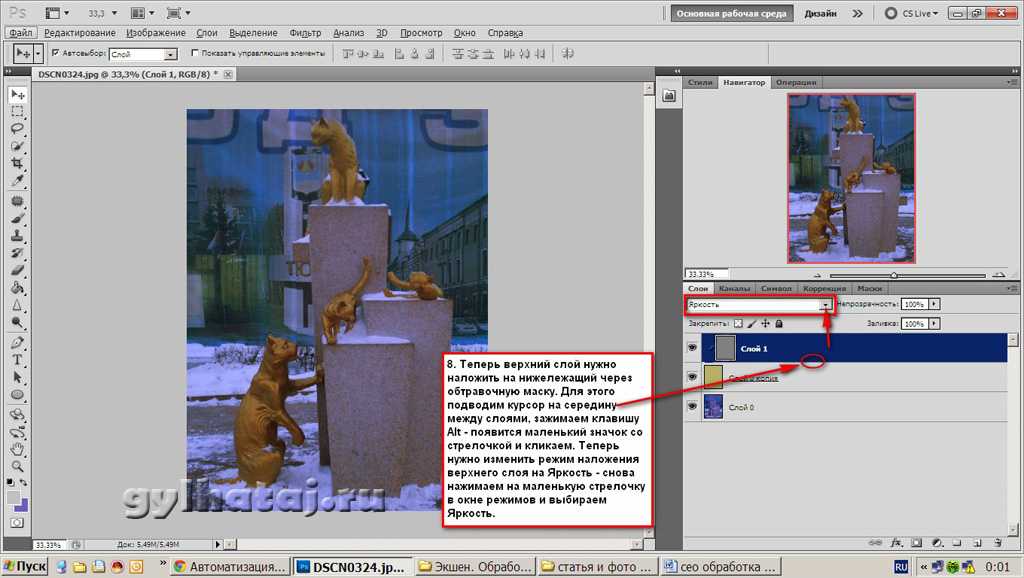Screen dimensions: 1024x578
Task: Click the Windows Пуск start button
Action: point(26,566)
